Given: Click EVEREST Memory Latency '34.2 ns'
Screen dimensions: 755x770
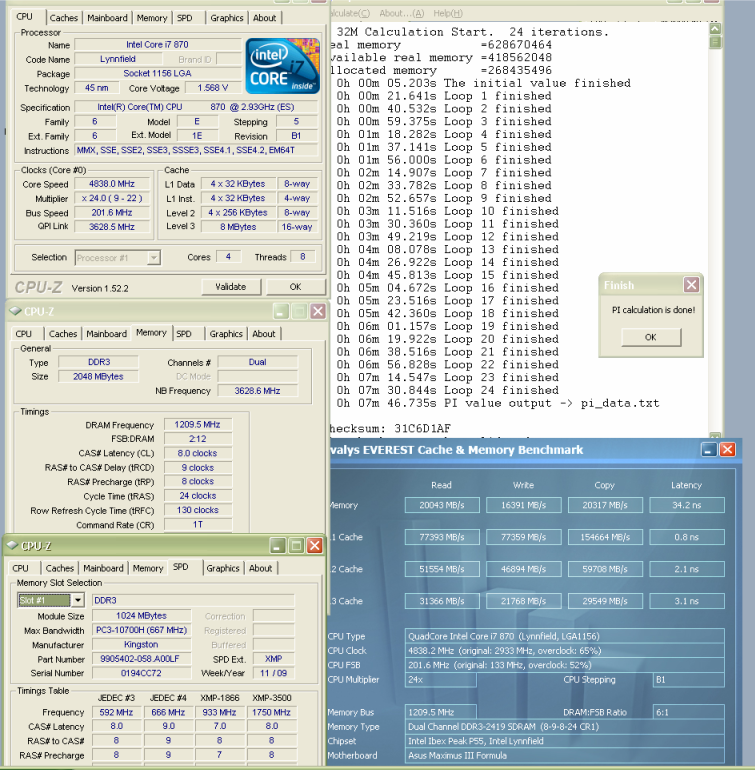Looking at the screenshot, I should [x=687, y=505].
